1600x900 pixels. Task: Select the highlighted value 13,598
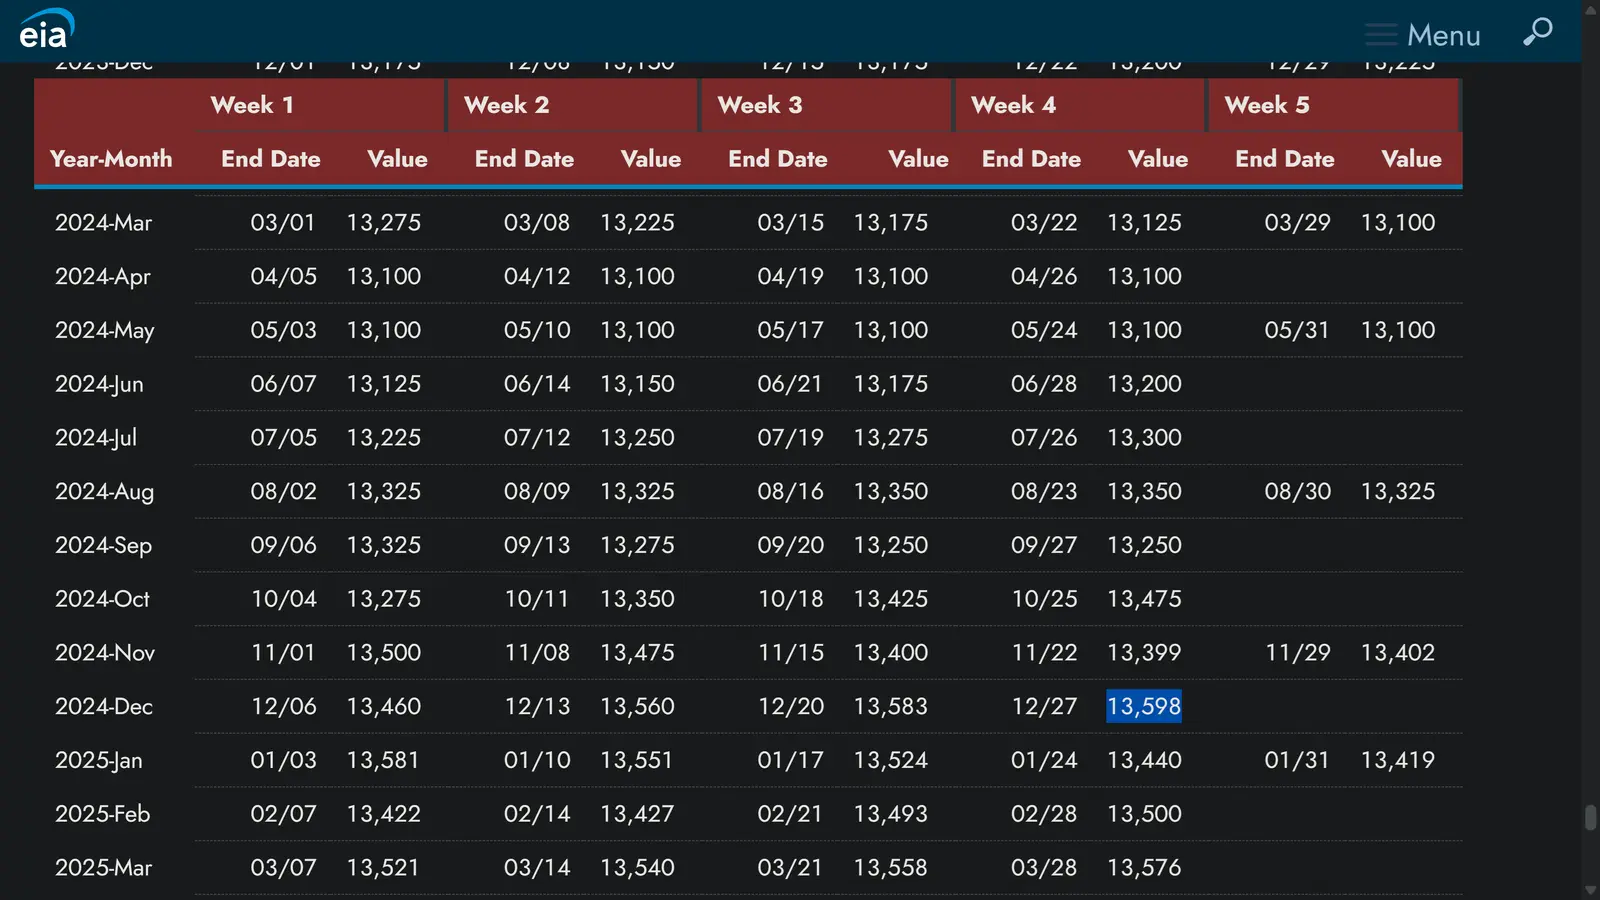coord(1143,706)
